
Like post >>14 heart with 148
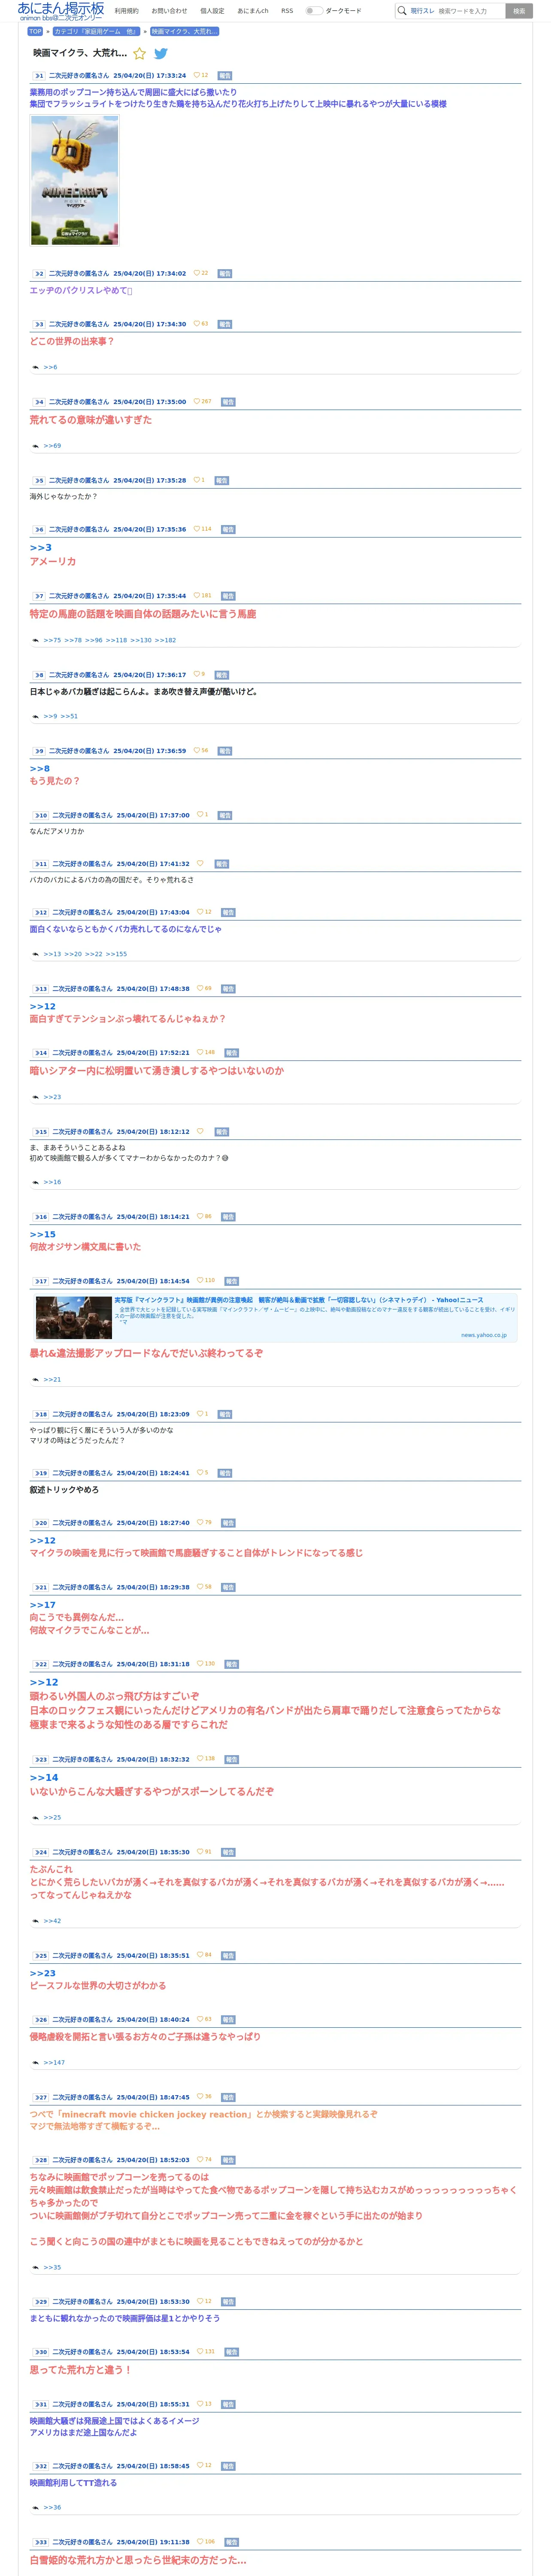click(200, 1052)
